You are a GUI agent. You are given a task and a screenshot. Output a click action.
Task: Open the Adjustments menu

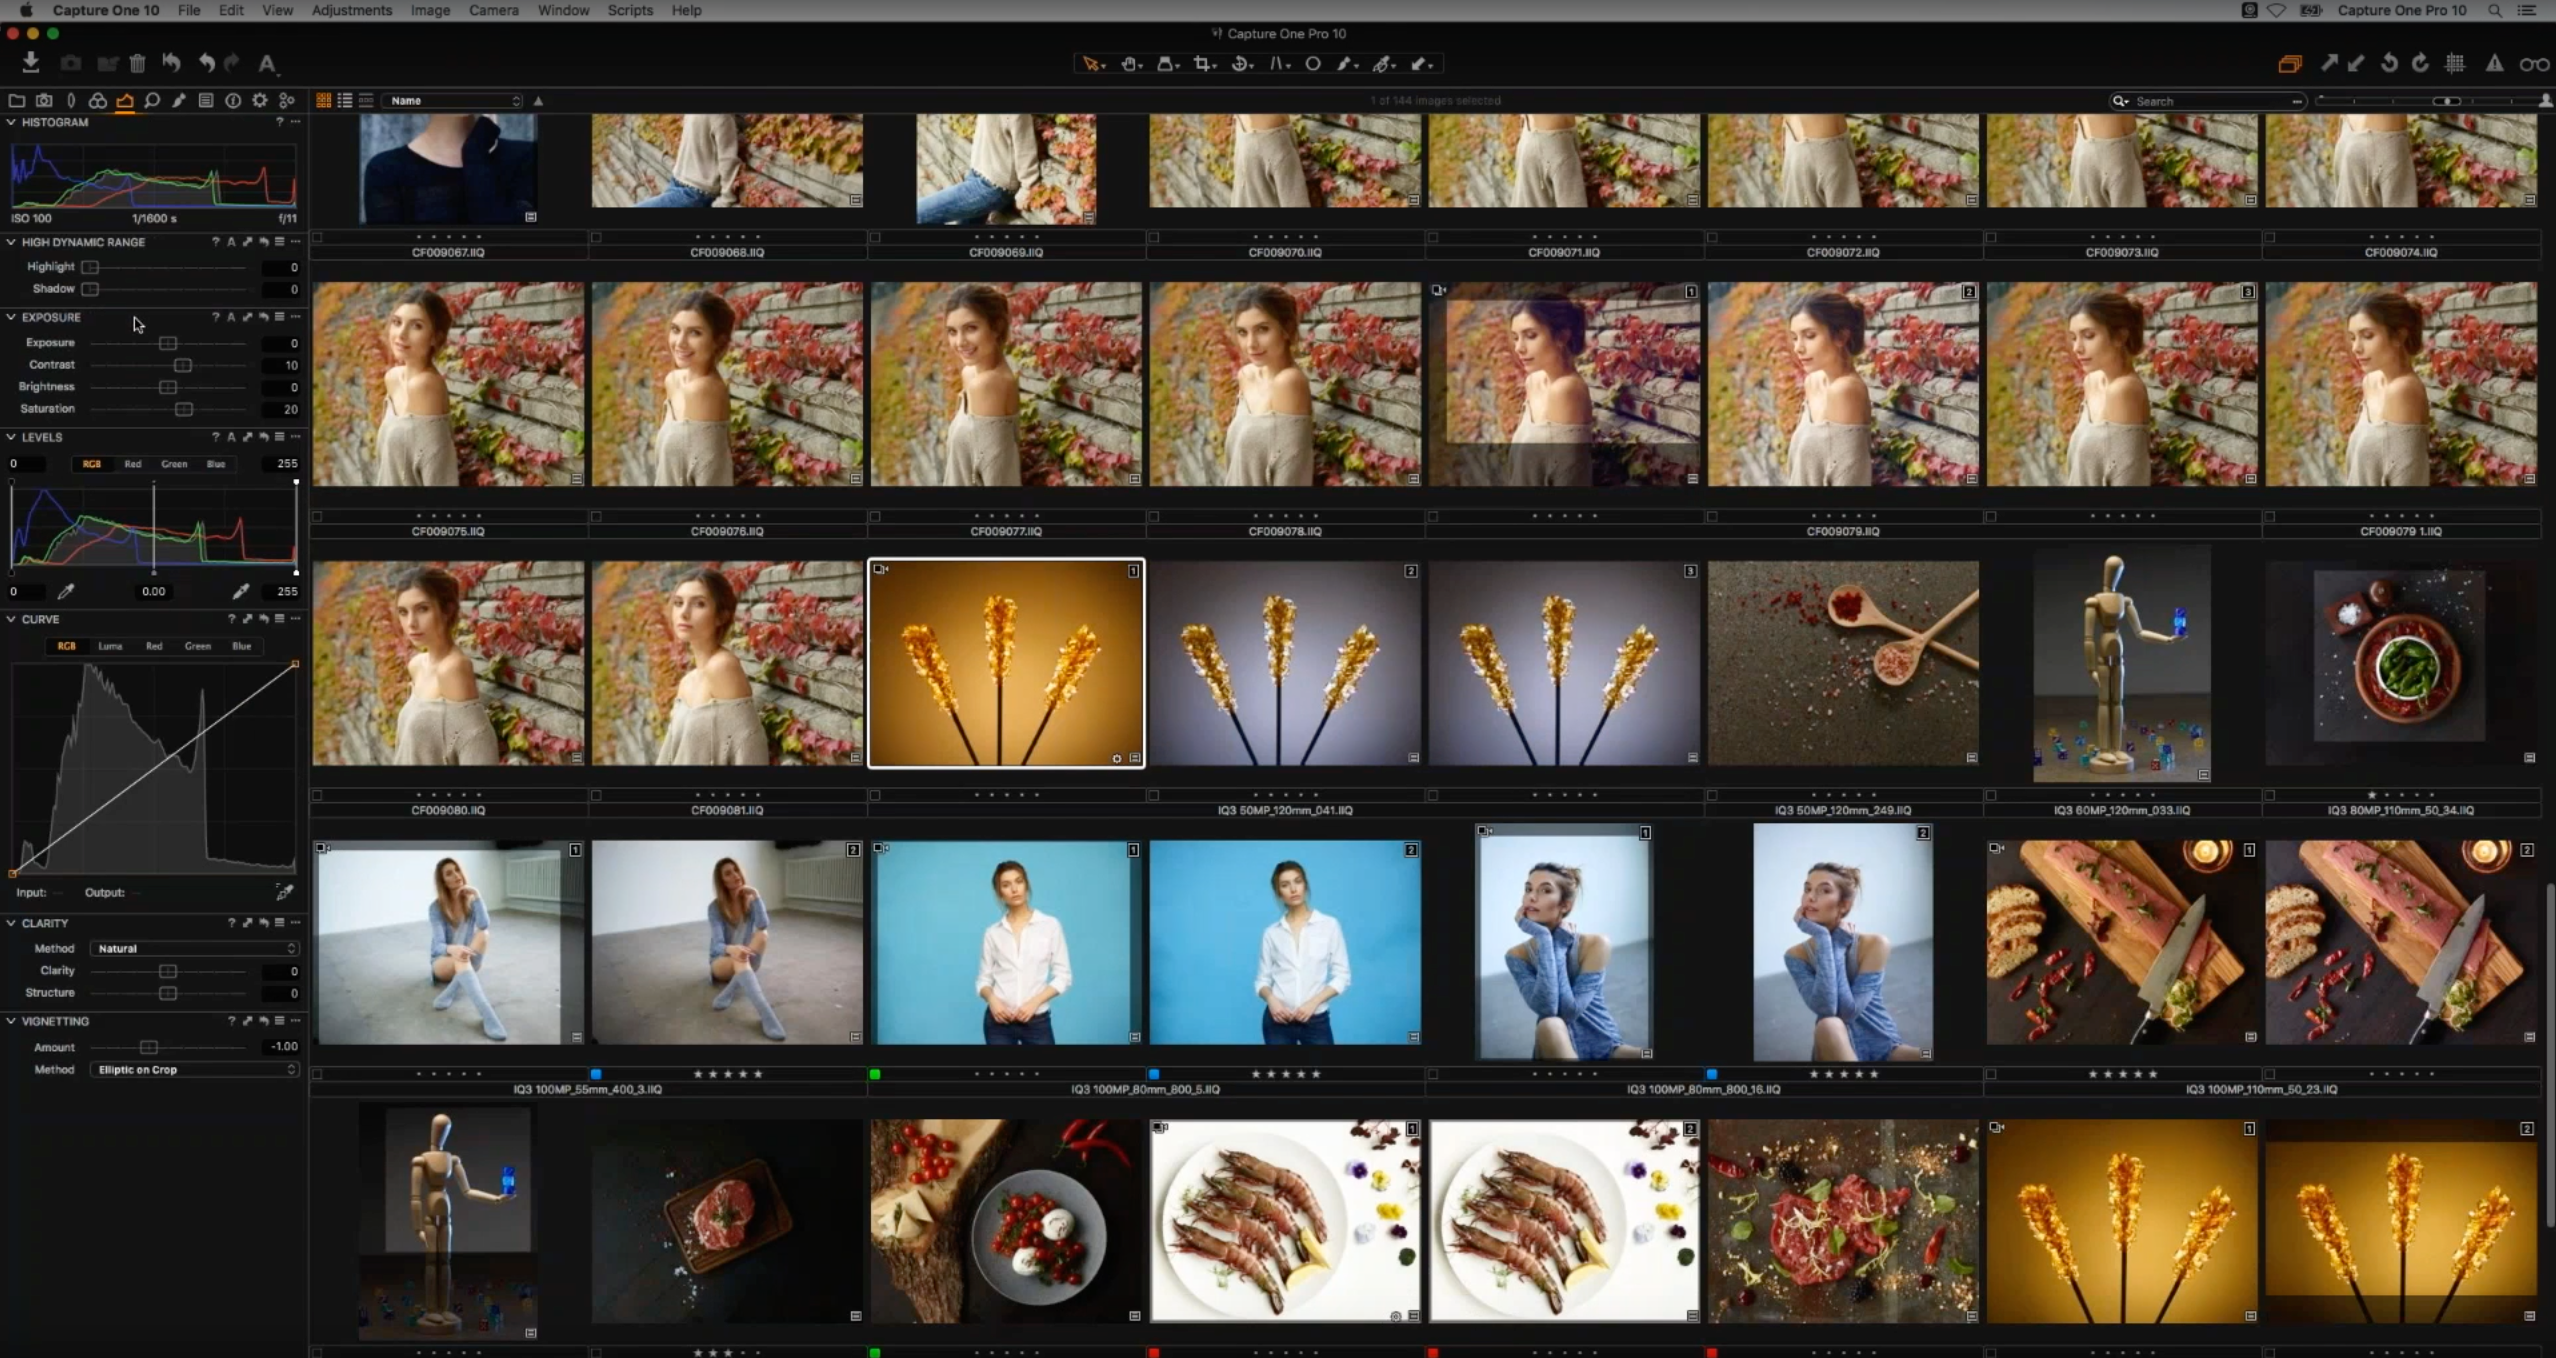coord(351,10)
